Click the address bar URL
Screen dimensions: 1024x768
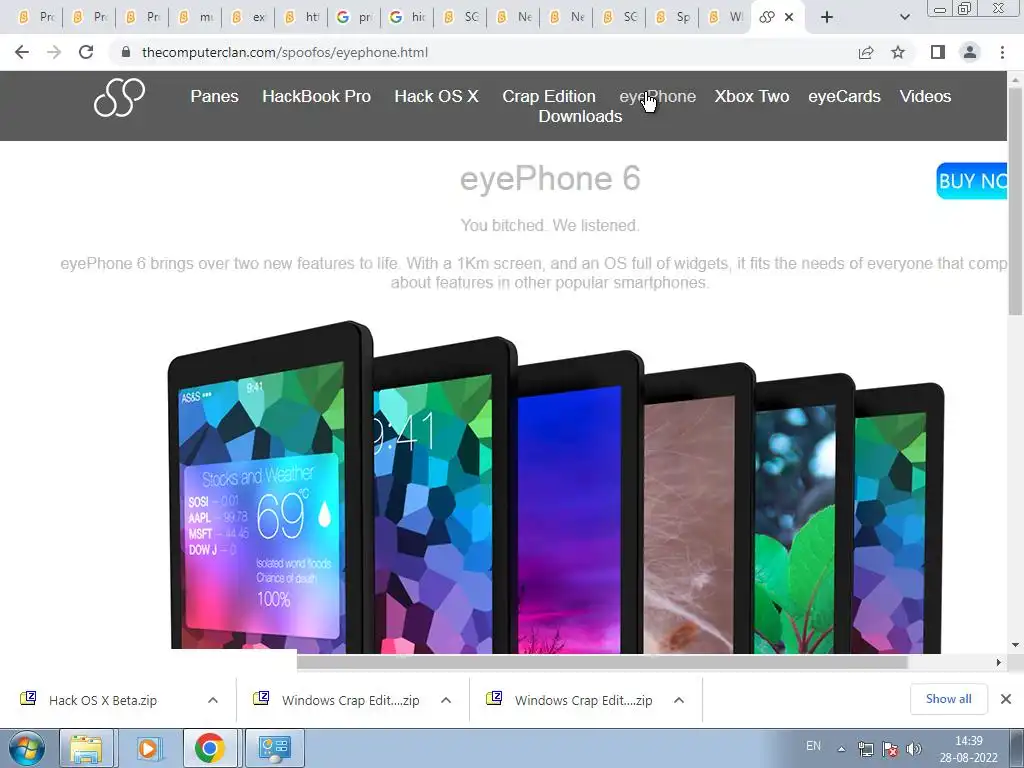(x=285, y=52)
